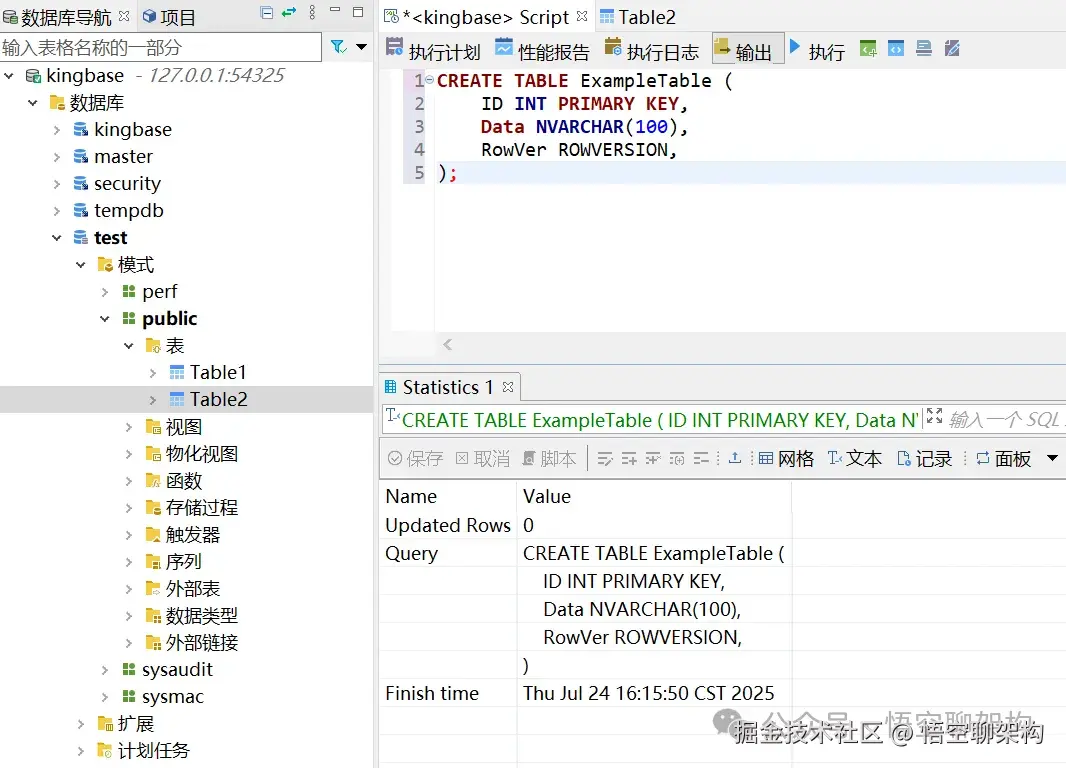This screenshot has width=1066, height=768.
Task: Click the filter funnel icon in navigator
Action: 338,47
